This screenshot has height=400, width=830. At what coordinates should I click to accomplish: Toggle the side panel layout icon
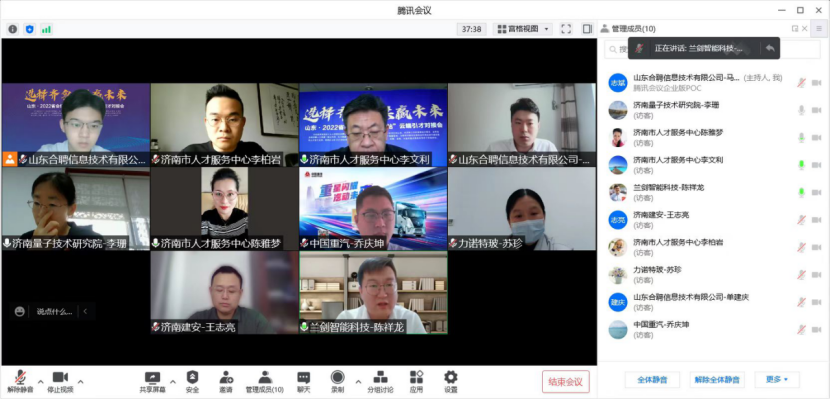click(x=587, y=29)
